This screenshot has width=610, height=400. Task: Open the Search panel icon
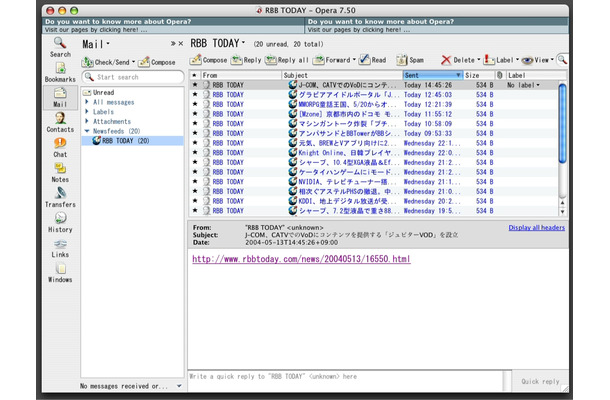[x=60, y=47]
